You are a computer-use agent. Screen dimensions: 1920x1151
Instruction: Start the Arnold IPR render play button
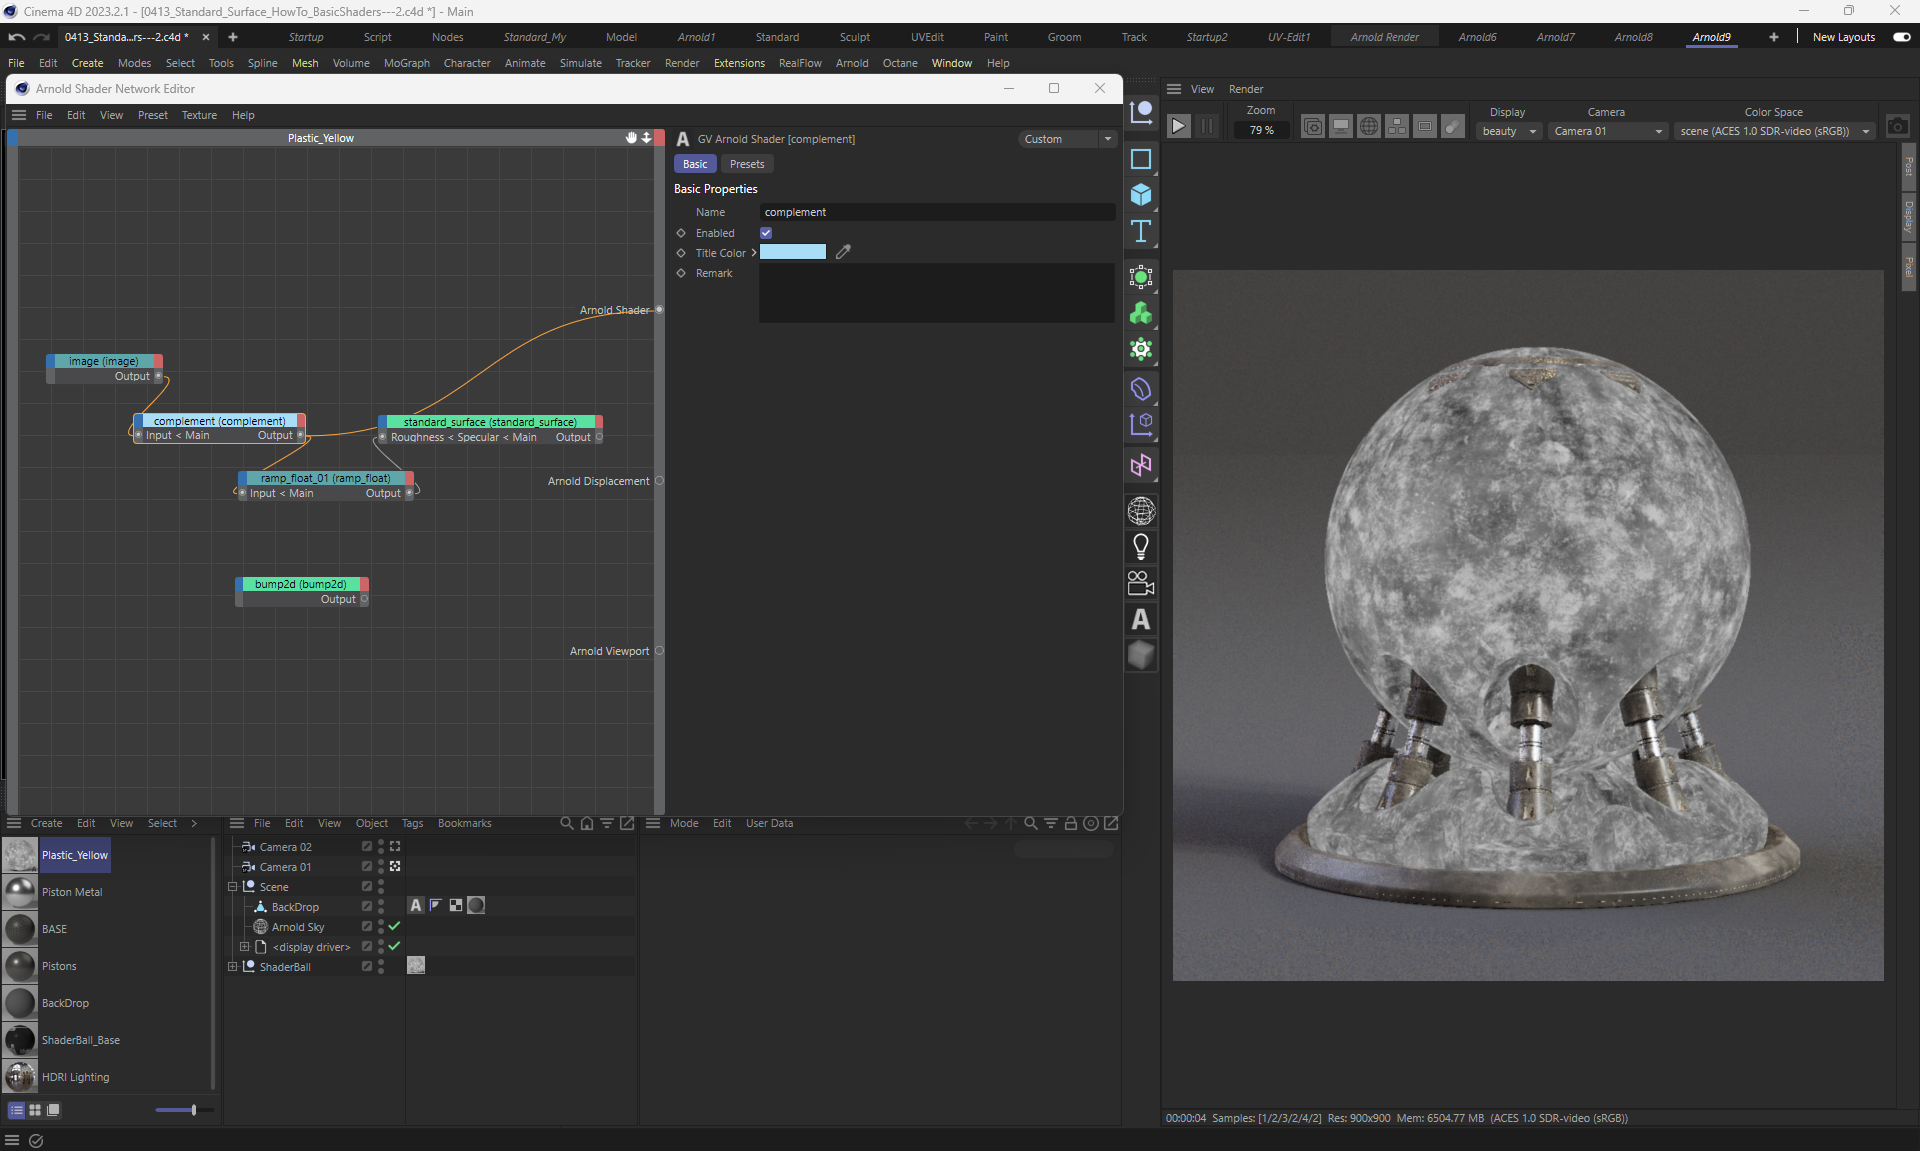[x=1178, y=126]
